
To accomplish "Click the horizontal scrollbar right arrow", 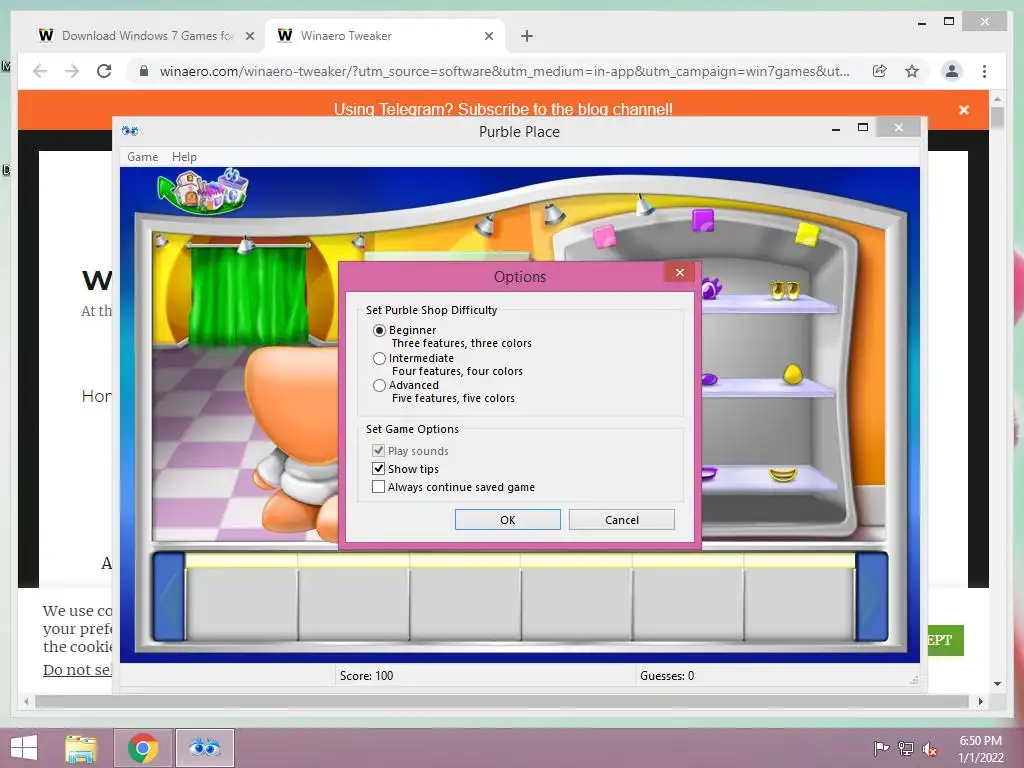I will pyautogui.click(x=980, y=701).
